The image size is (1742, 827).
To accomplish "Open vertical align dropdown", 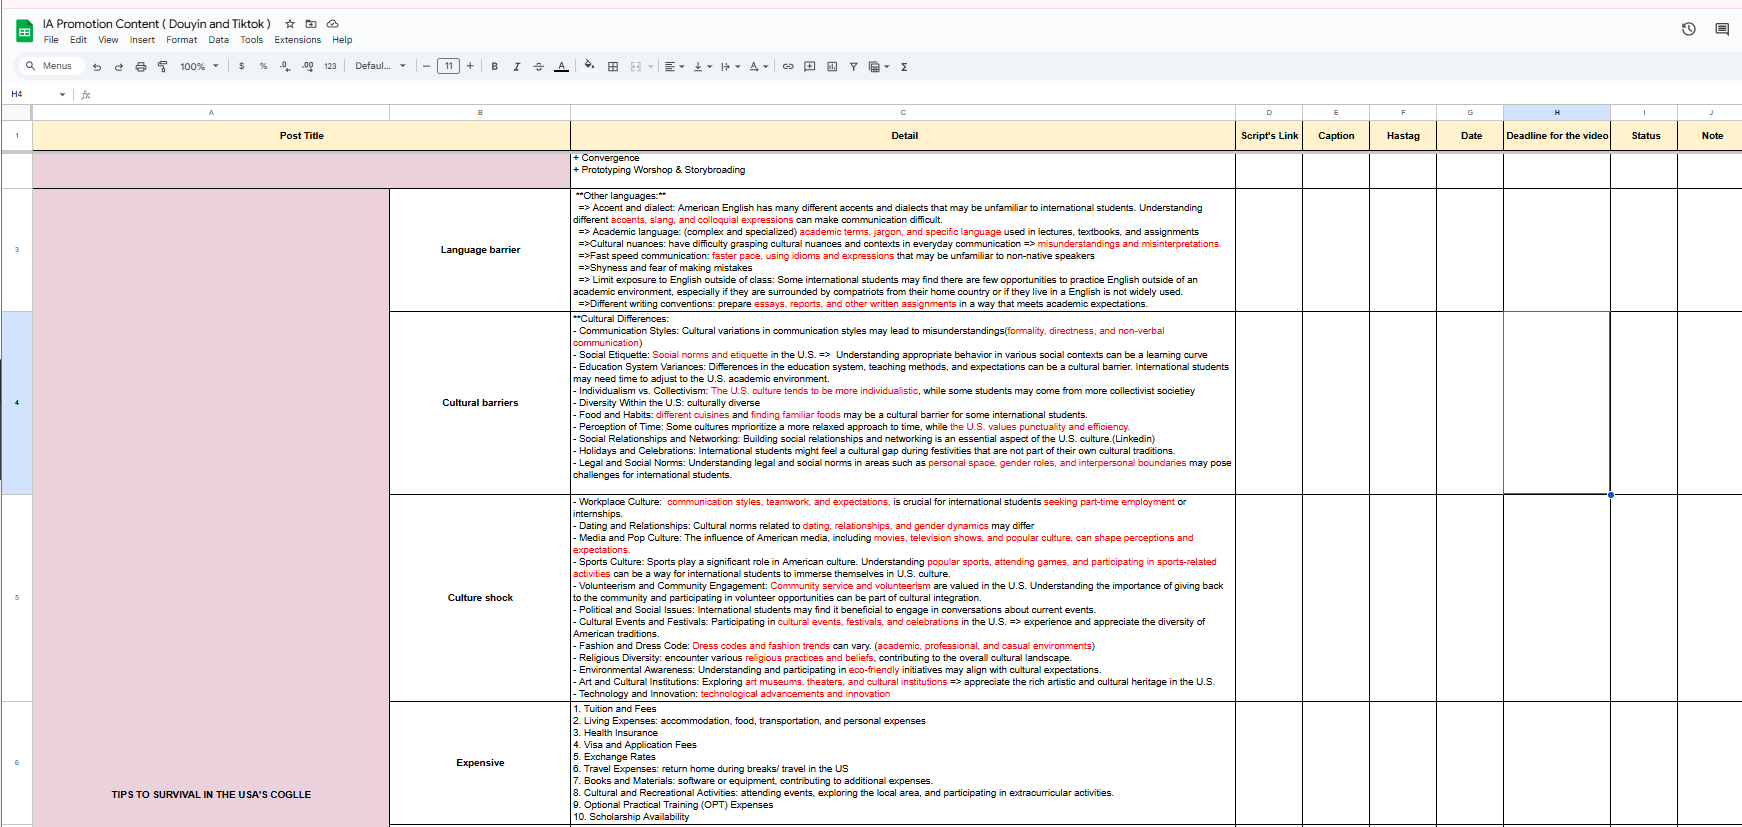I will (x=703, y=67).
